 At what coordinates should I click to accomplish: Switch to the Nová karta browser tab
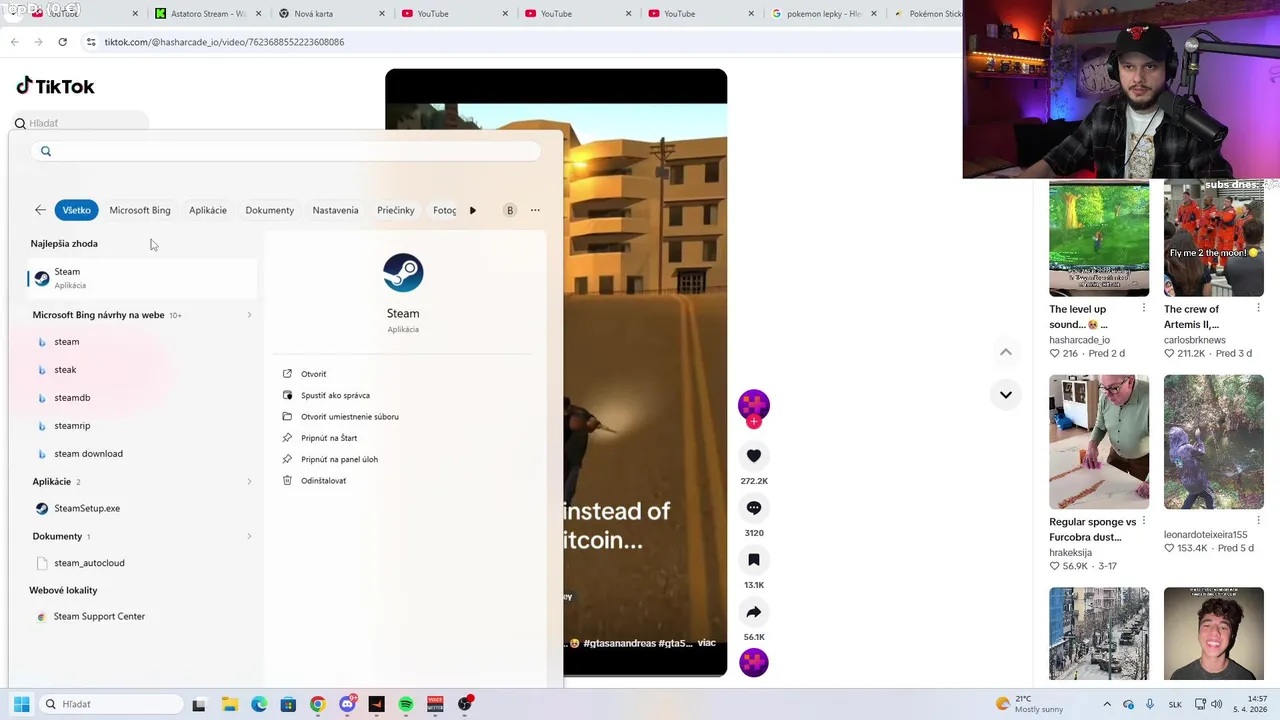(331, 14)
